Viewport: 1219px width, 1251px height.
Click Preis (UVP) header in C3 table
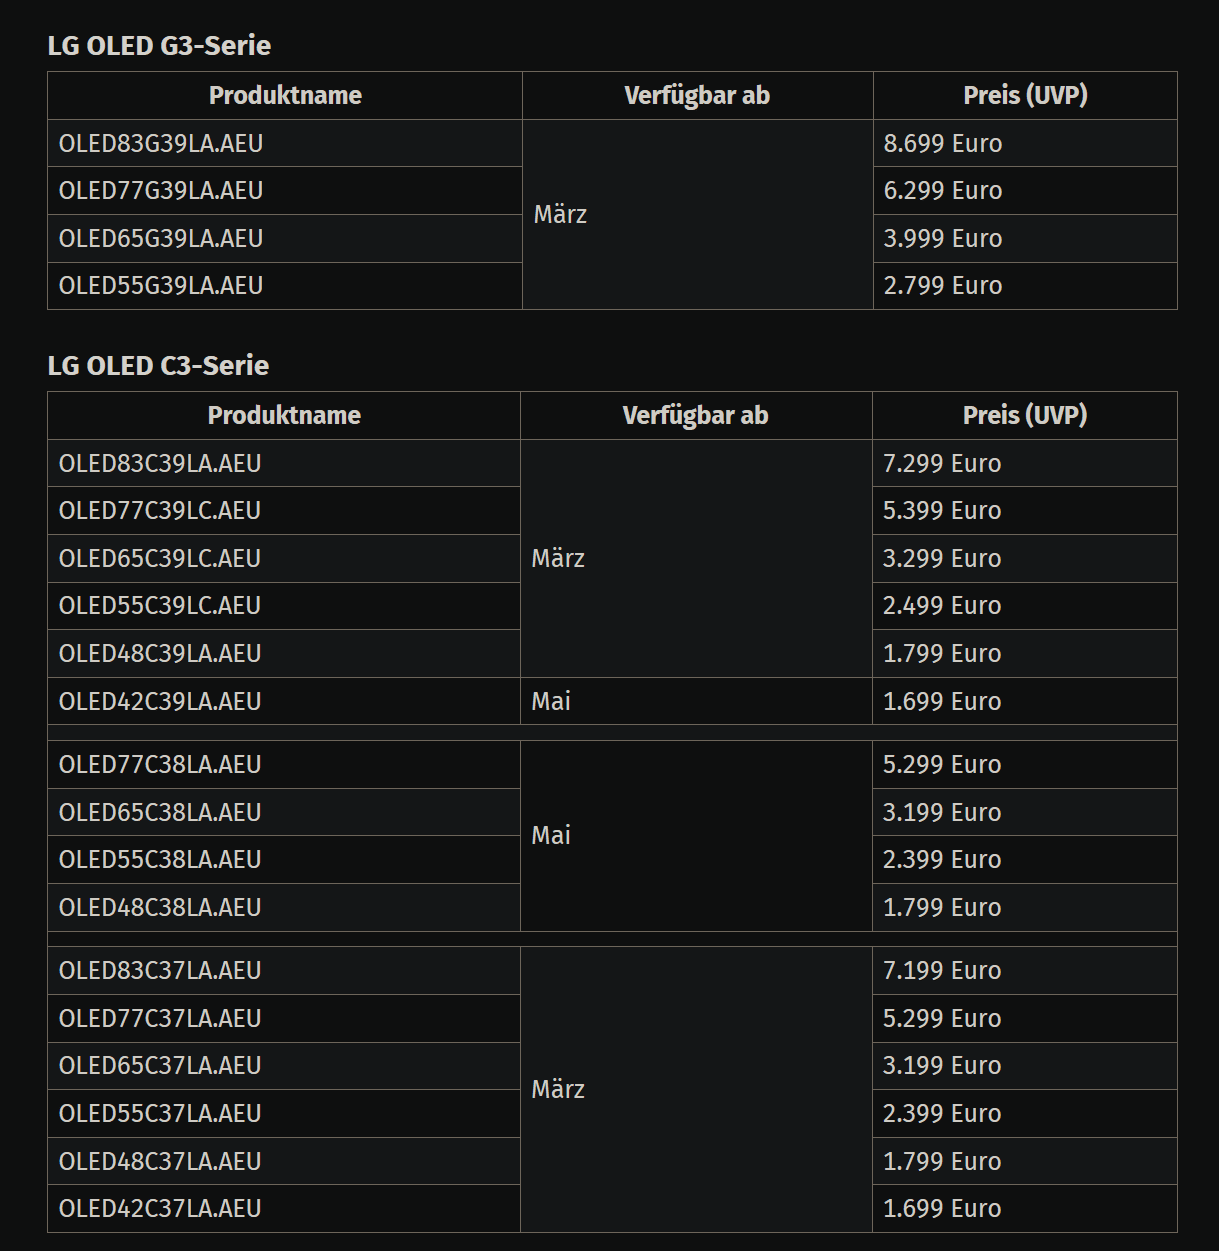click(1024, 415)
